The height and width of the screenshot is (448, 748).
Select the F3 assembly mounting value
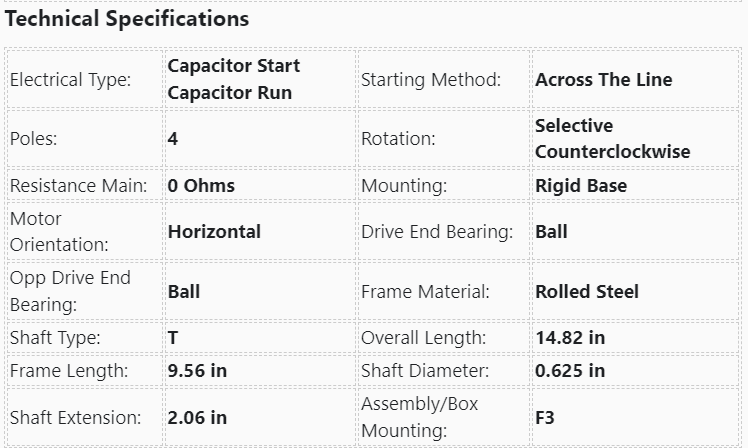[545, 418]
